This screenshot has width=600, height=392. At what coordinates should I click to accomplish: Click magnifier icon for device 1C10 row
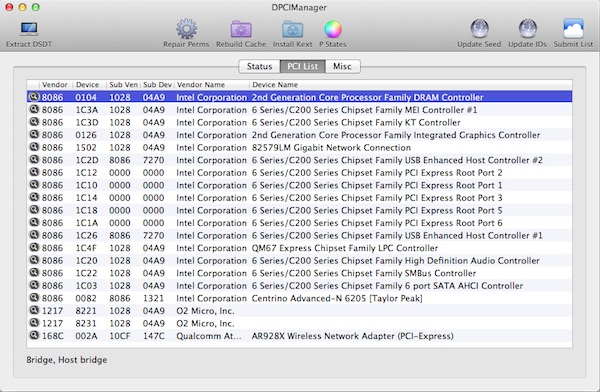pyautogui.click(x=34, y=185)
